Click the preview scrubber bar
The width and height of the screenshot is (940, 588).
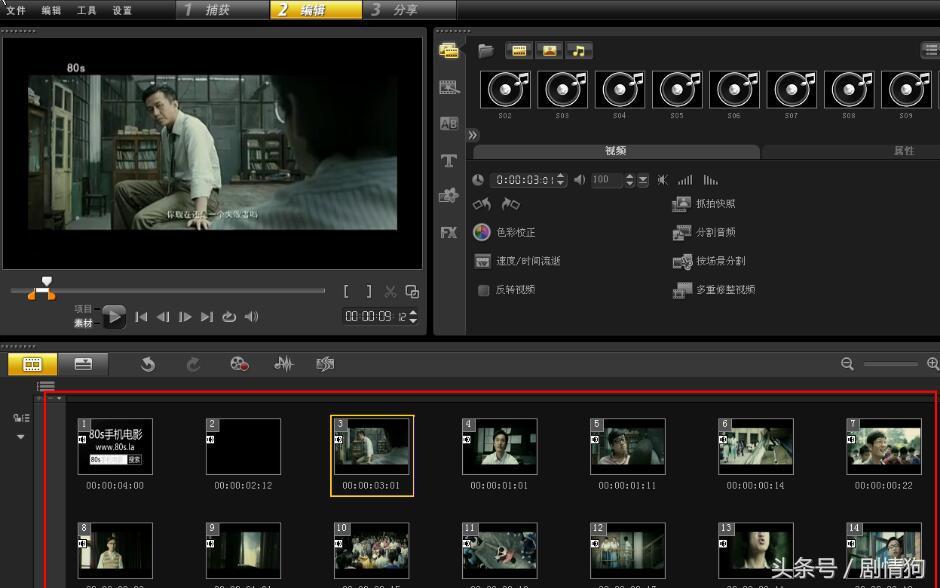(x=168, y=291)
